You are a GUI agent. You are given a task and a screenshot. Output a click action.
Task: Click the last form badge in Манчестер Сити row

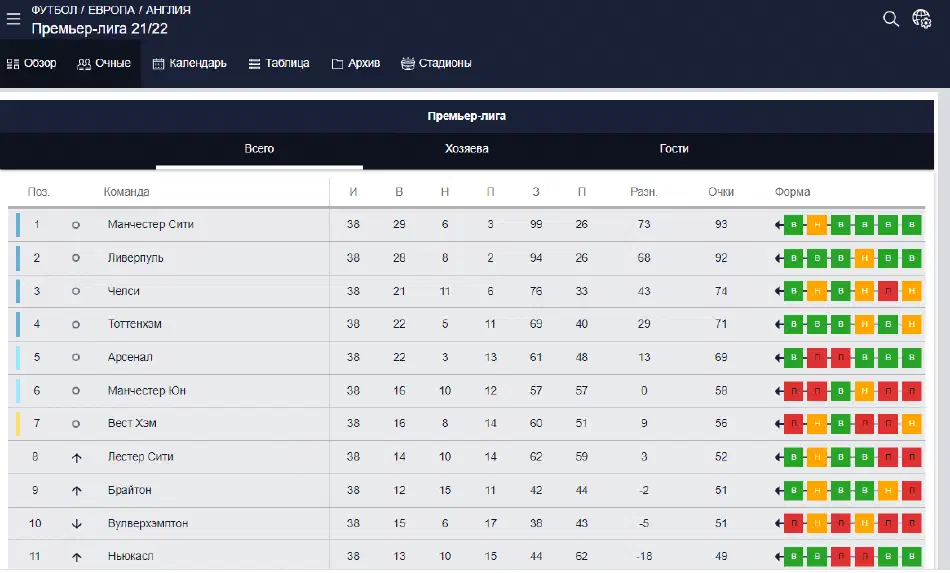tap(911, 225)
